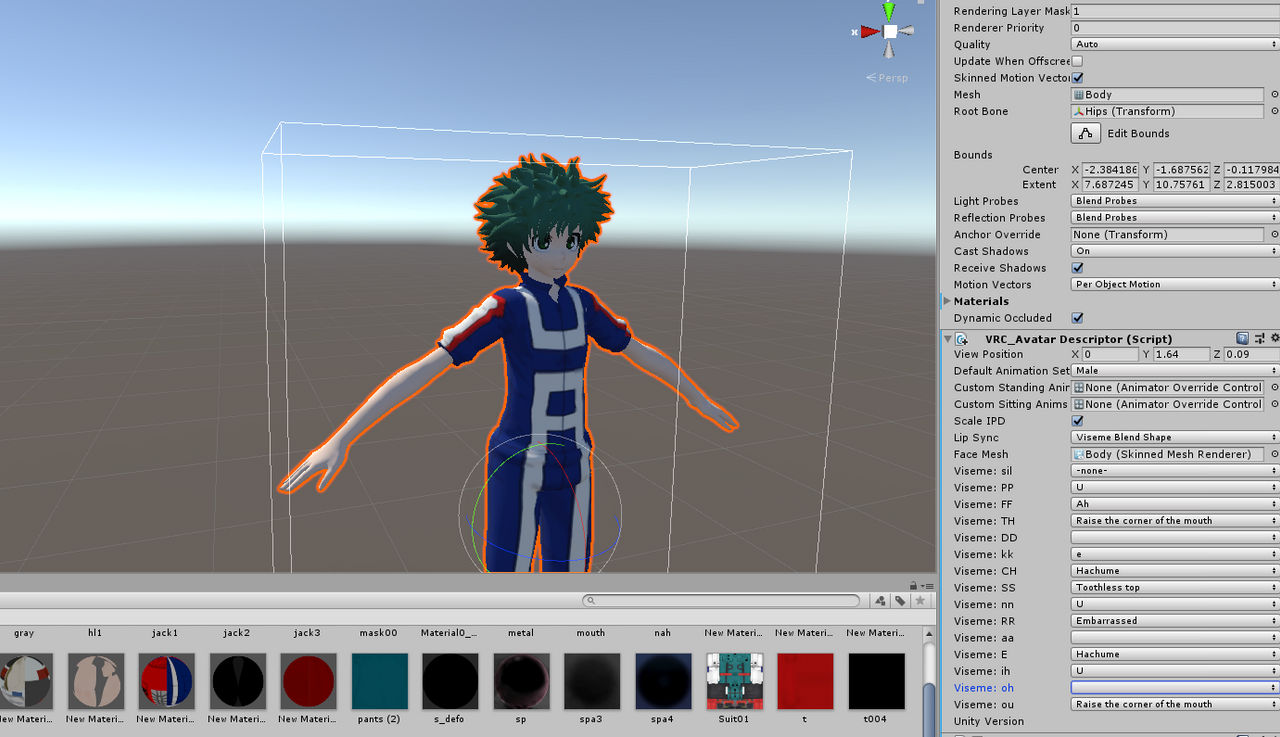Click the View Position Z field

(1253, 354)
